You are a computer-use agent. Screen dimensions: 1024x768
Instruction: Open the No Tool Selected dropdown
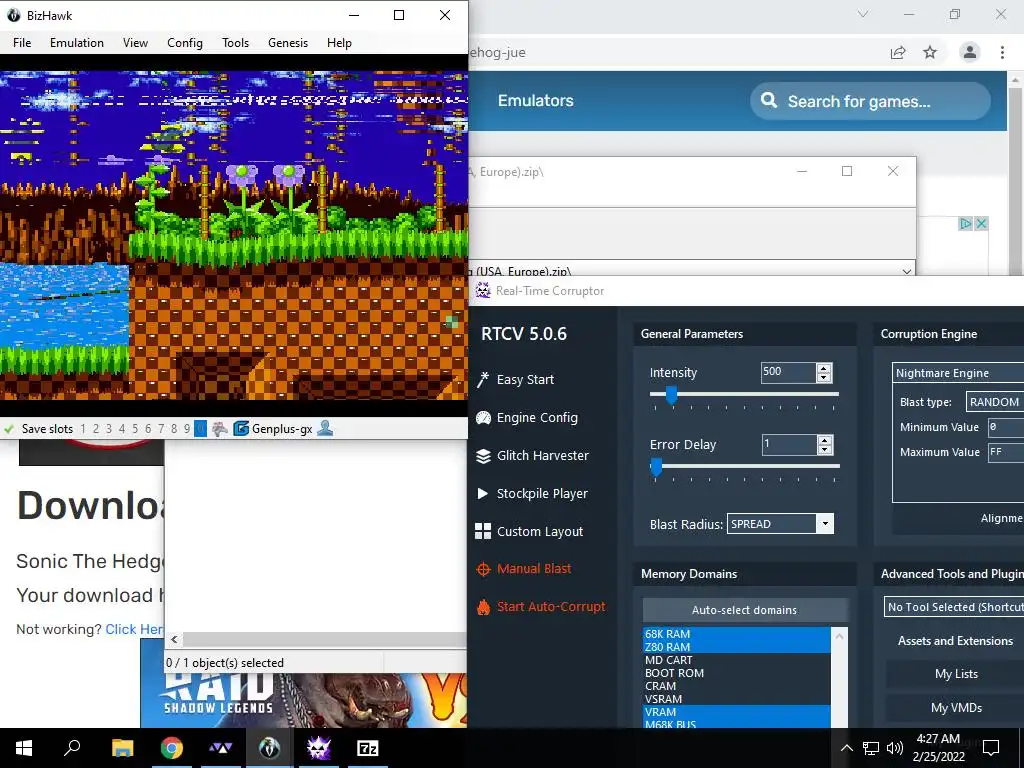click(x=953, y=607)
